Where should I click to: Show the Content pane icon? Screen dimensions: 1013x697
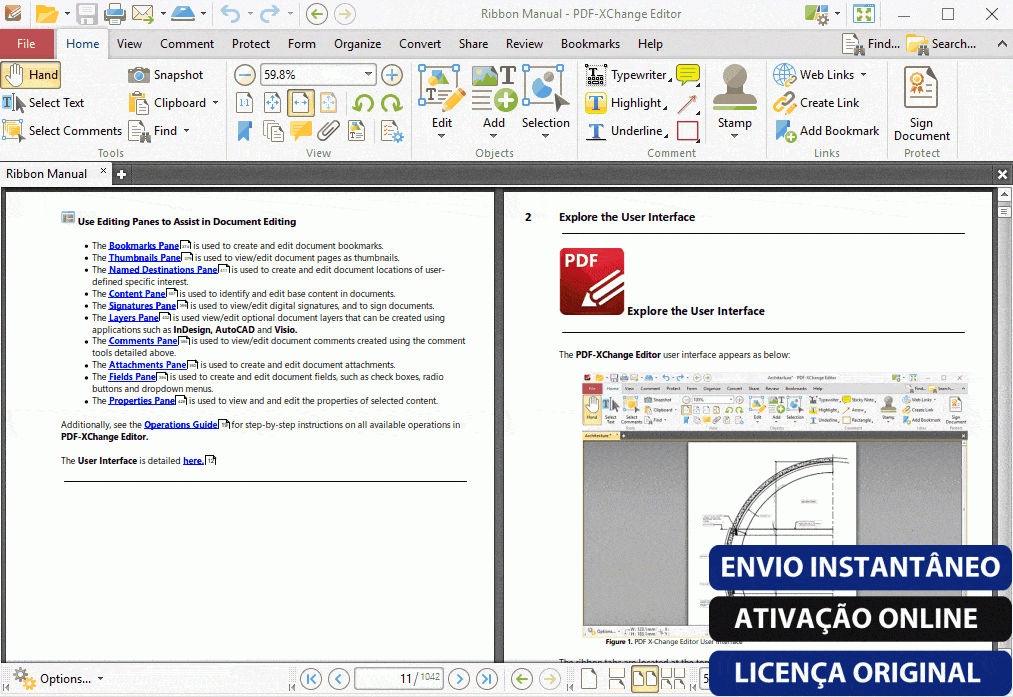pyautogui.click(x=356, y=130)
